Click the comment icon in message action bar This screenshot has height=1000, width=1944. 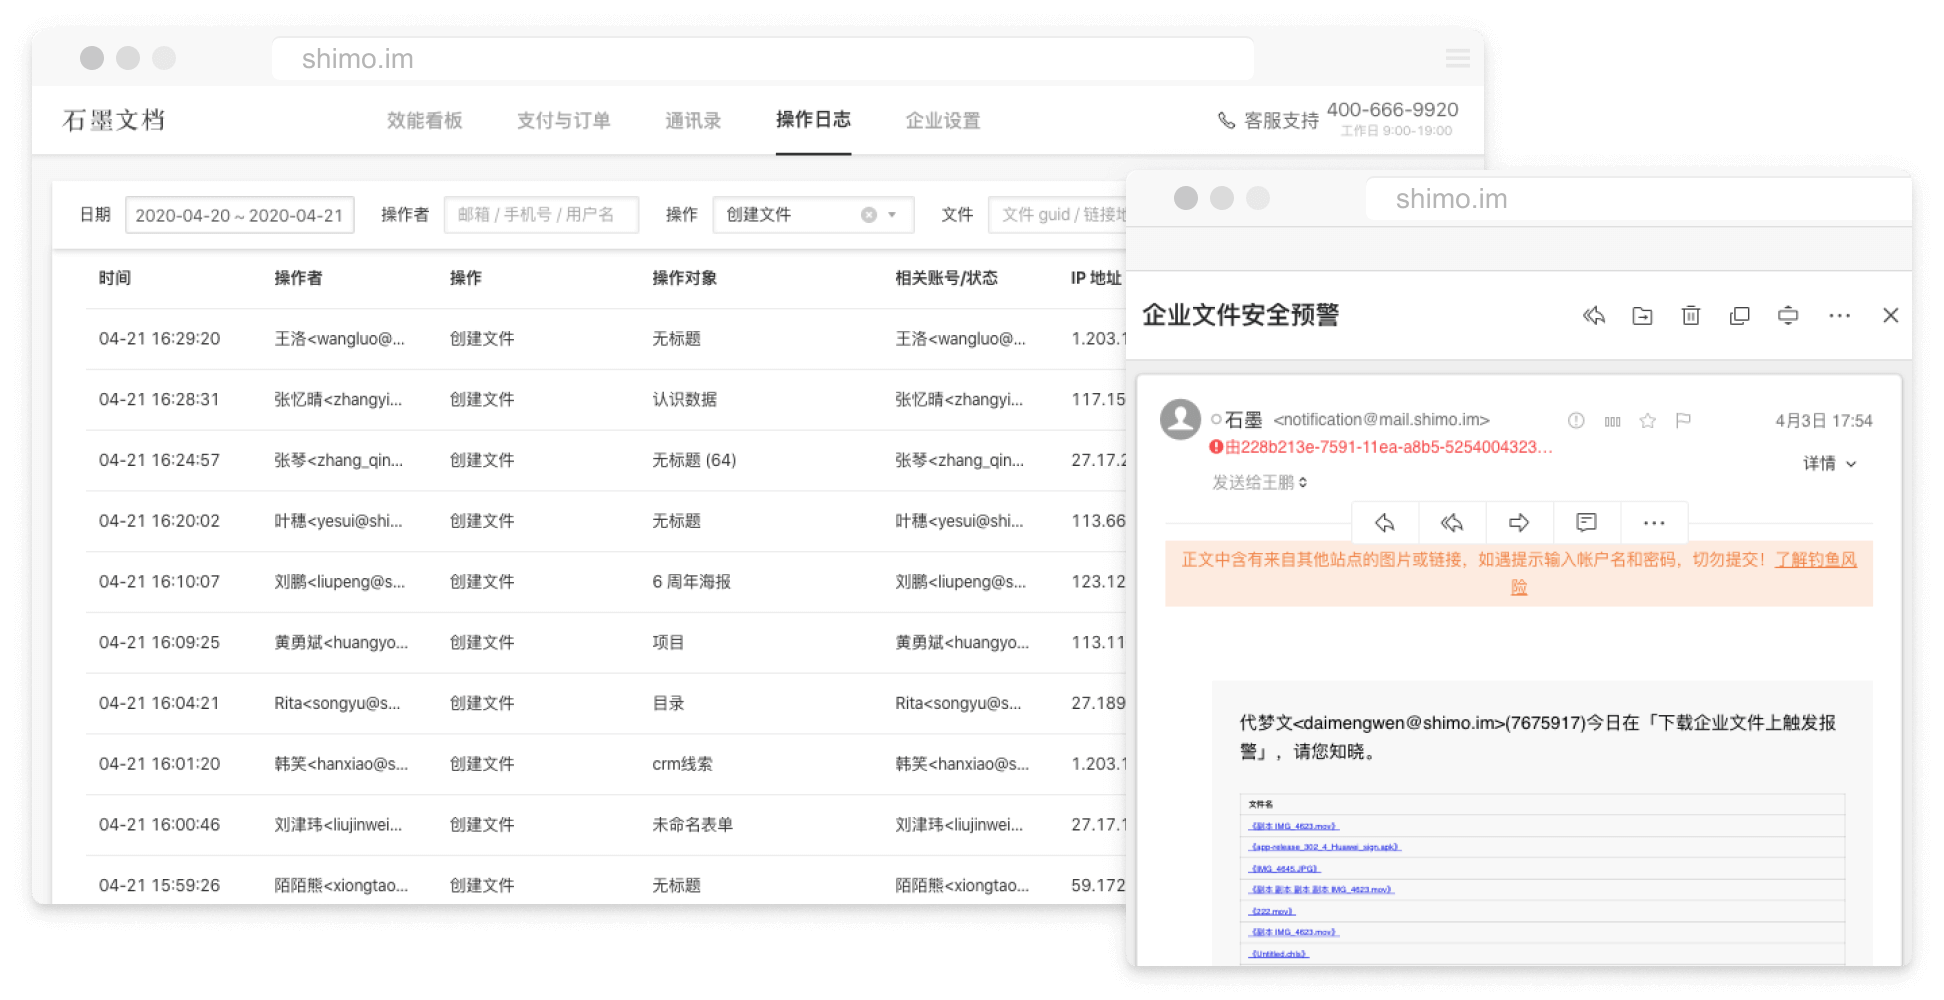pos(1586,522)
